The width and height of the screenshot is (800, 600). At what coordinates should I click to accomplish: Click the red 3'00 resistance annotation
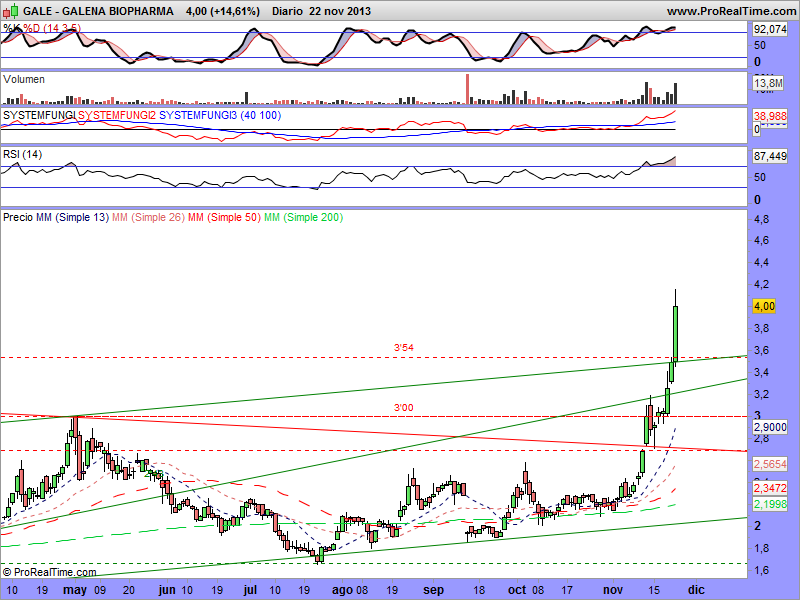pos(404,408)
